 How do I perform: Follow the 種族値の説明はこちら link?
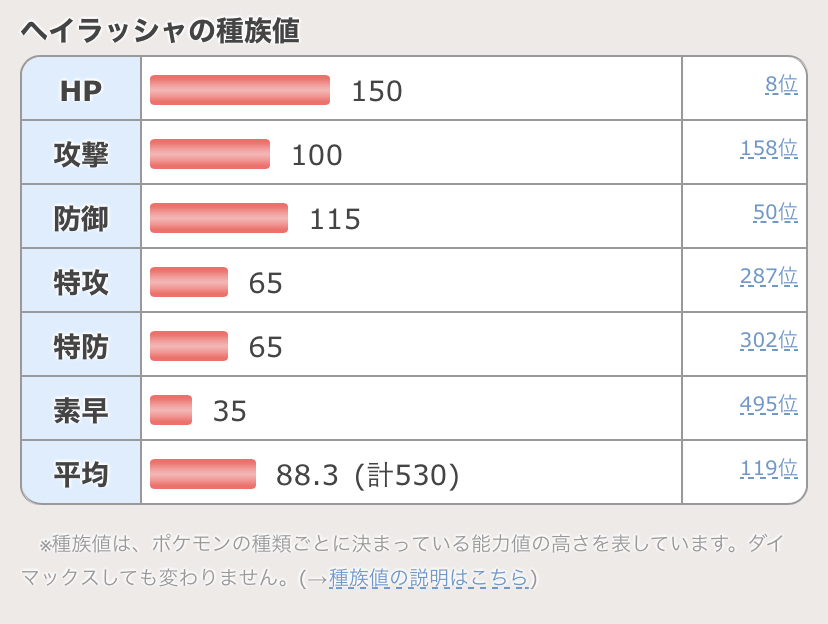[429, 578]
